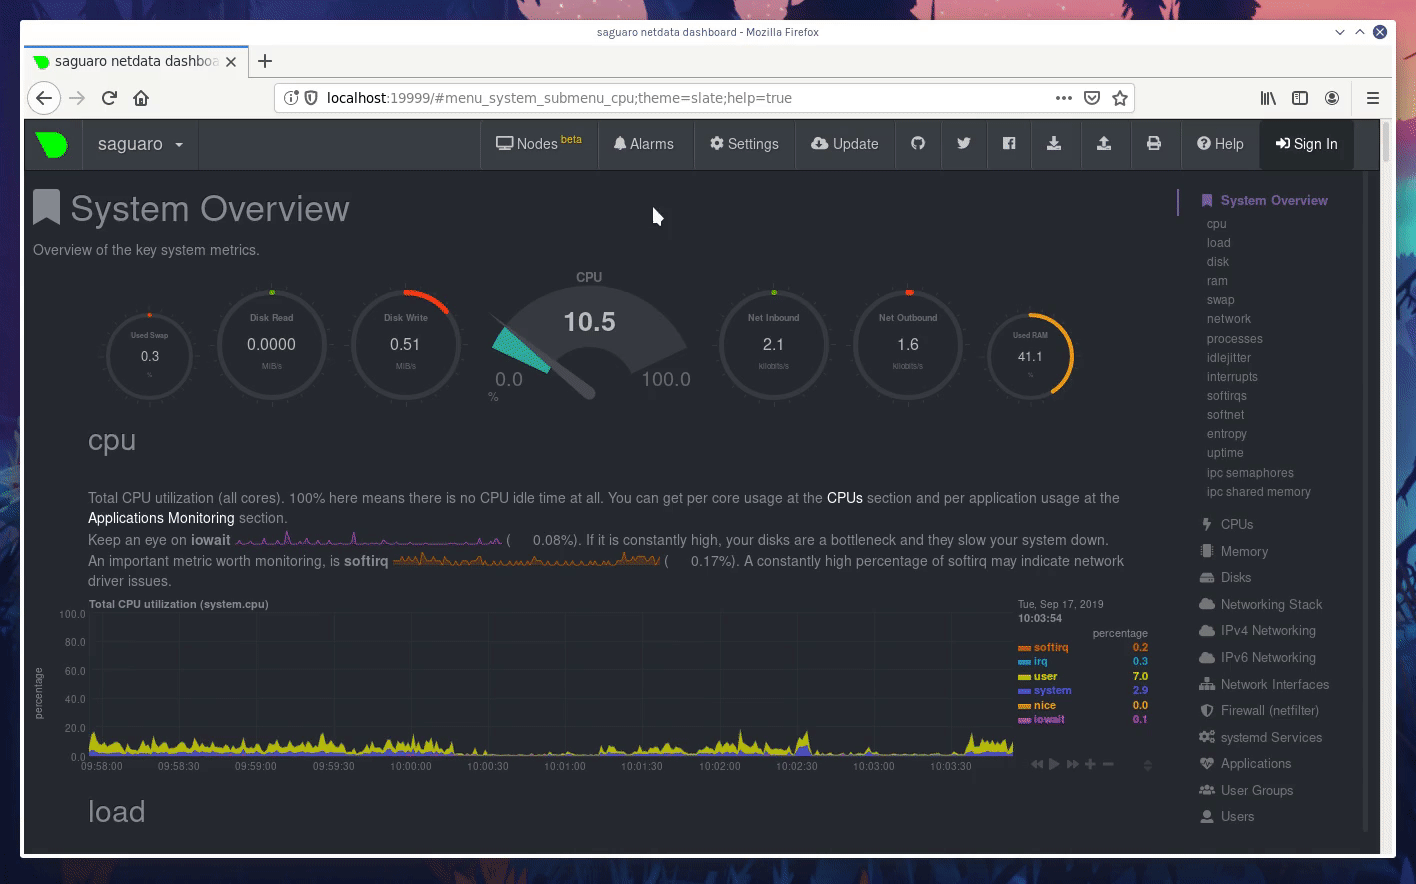Go to Firefox home page icon
This screenshot has height=884, width=1416.
[x=141, y=98]
